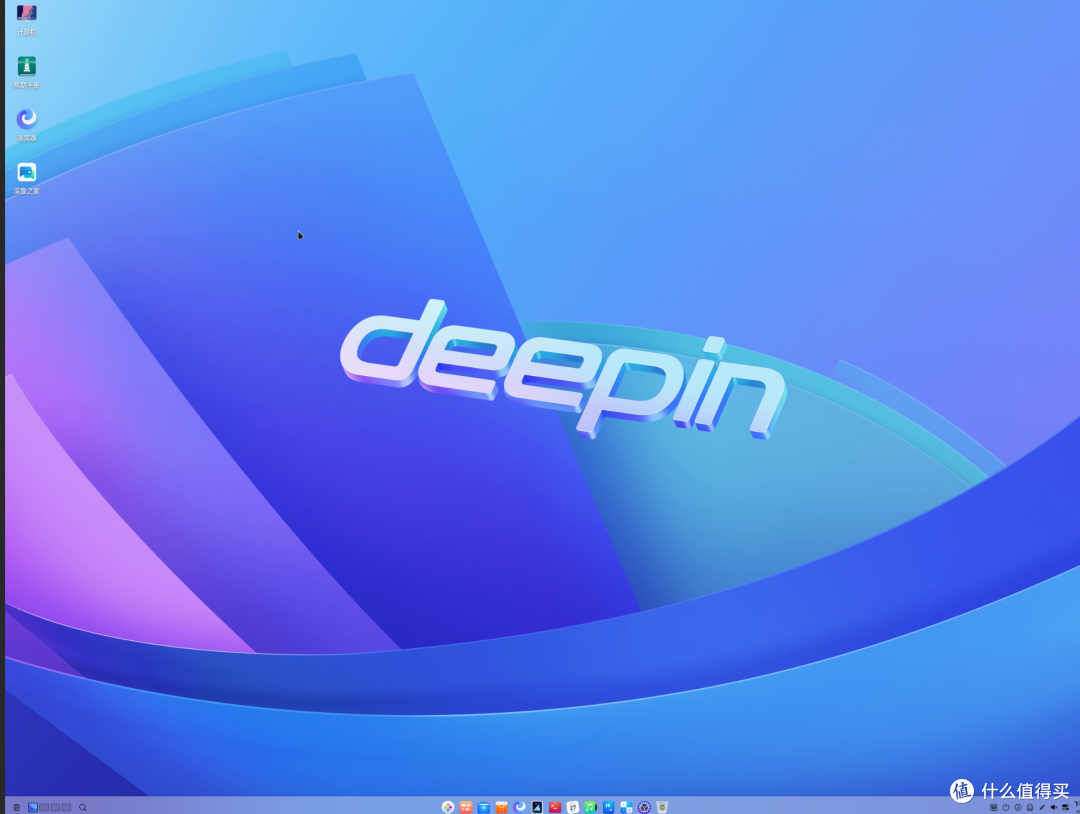Screen dimensions: 1080x814
Task: Open the multitasking view dock icon
Action: point(466,807)
